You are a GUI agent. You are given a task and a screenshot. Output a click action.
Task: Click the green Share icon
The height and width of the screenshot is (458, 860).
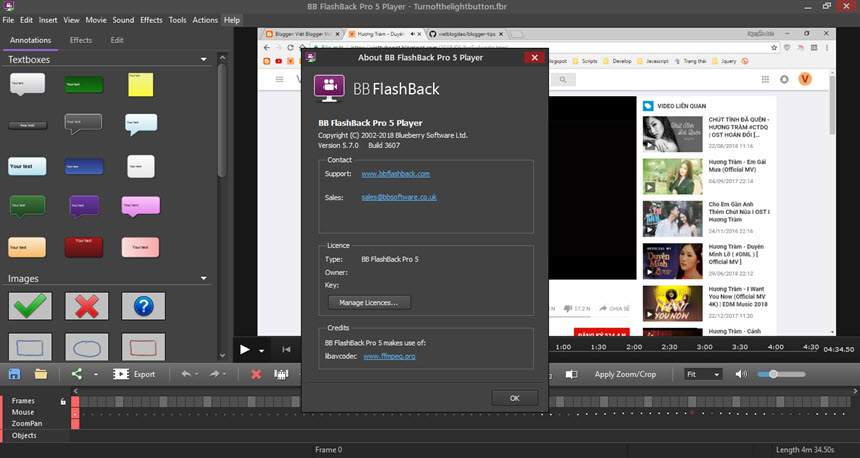77,374
